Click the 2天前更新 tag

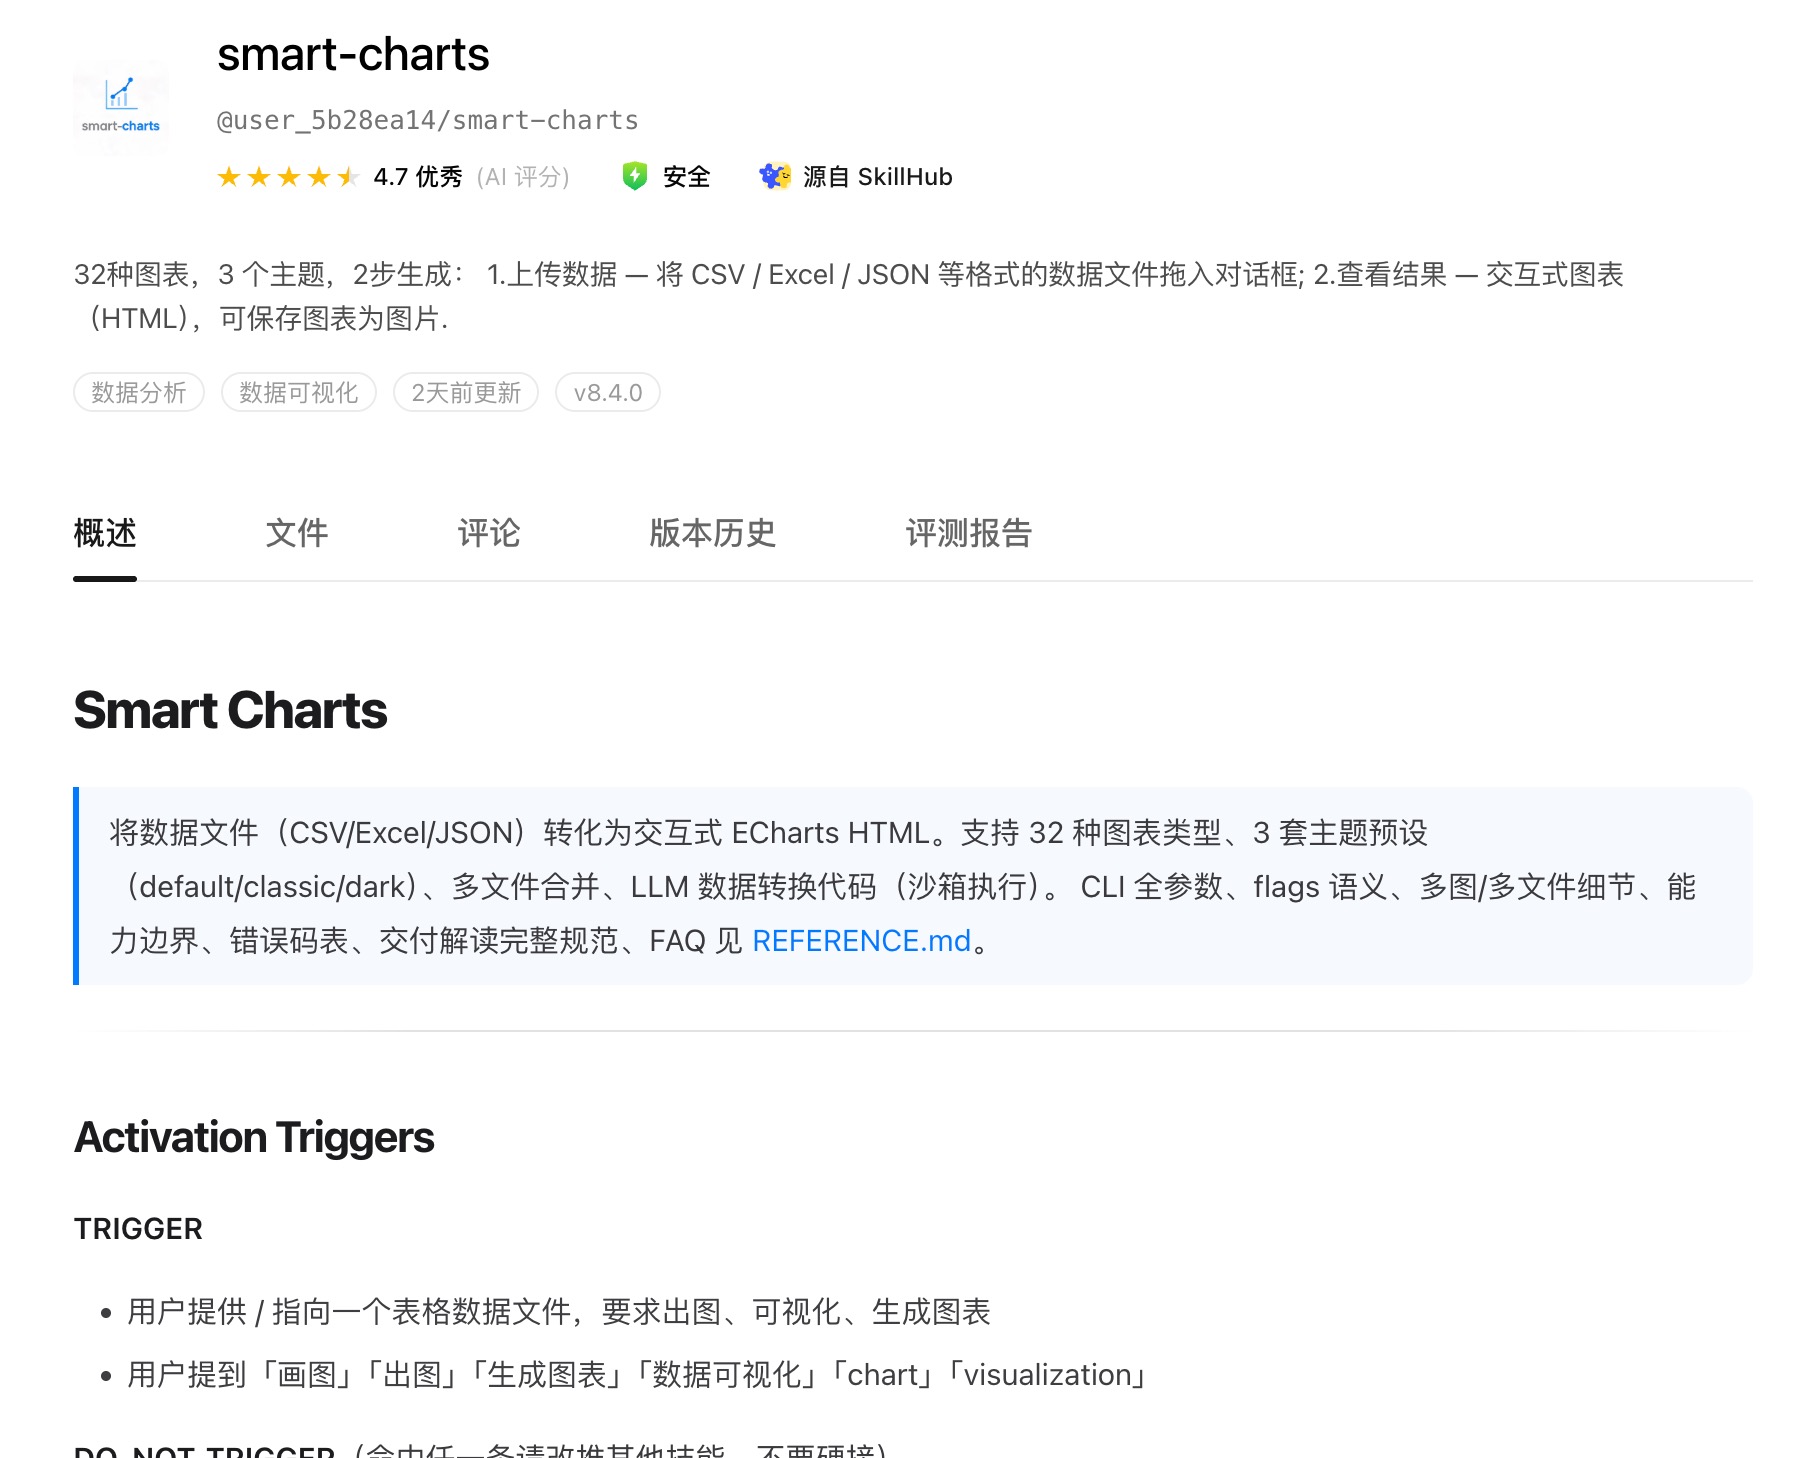(466, 392)
